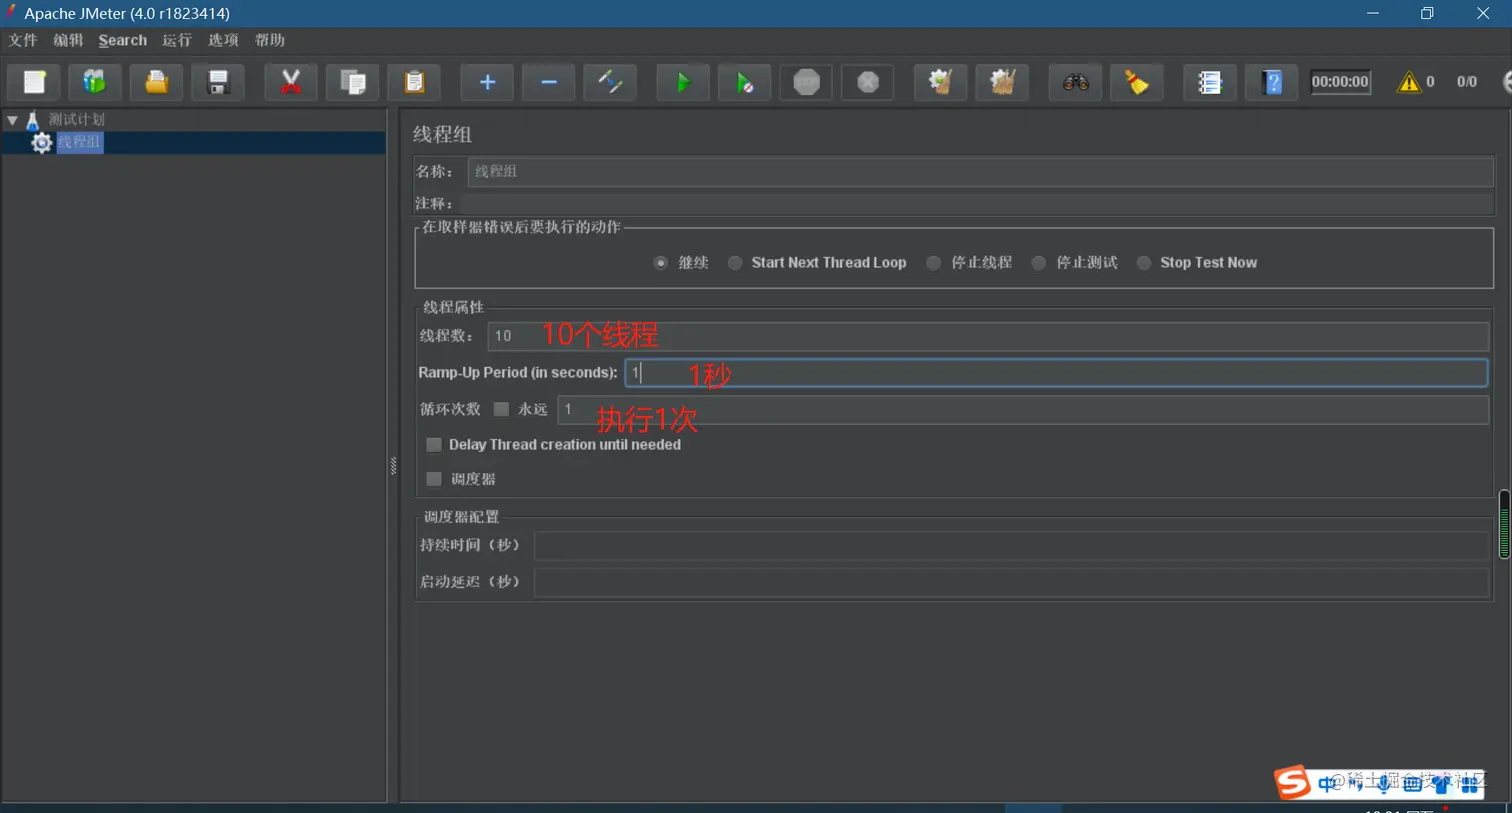Viewport: 1512px width, 813px height.
Task: Click the panel splitter handle
Action: tap(393, 466)
